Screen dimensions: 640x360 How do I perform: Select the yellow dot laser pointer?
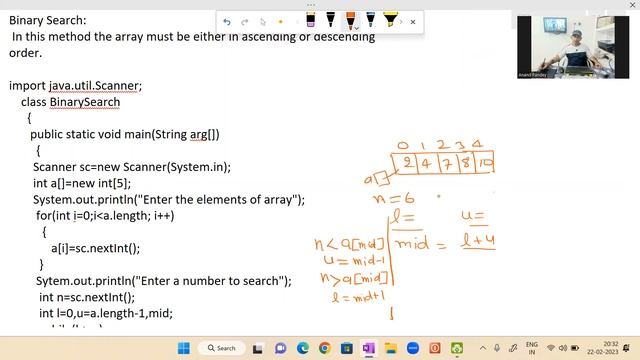(x=280, y=22)
